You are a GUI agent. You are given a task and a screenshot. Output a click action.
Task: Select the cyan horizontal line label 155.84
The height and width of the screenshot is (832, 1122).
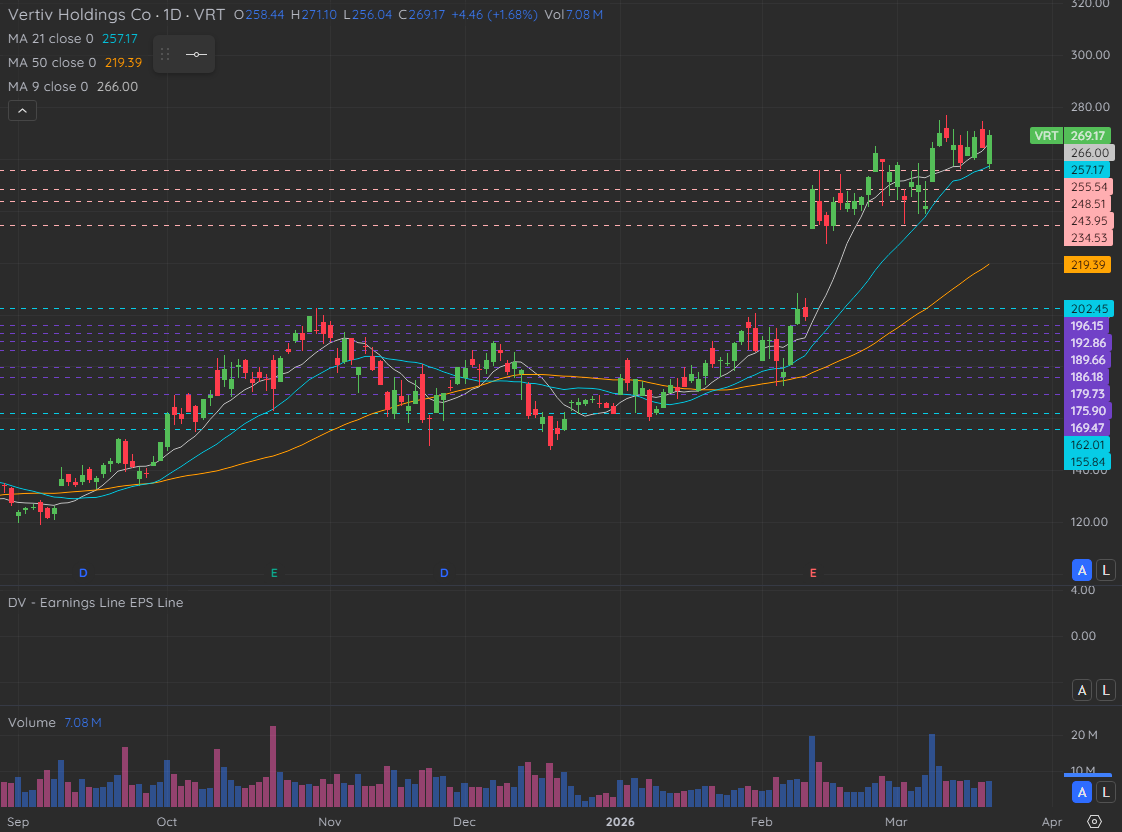pyautogui.click(x=1089, y=462)
